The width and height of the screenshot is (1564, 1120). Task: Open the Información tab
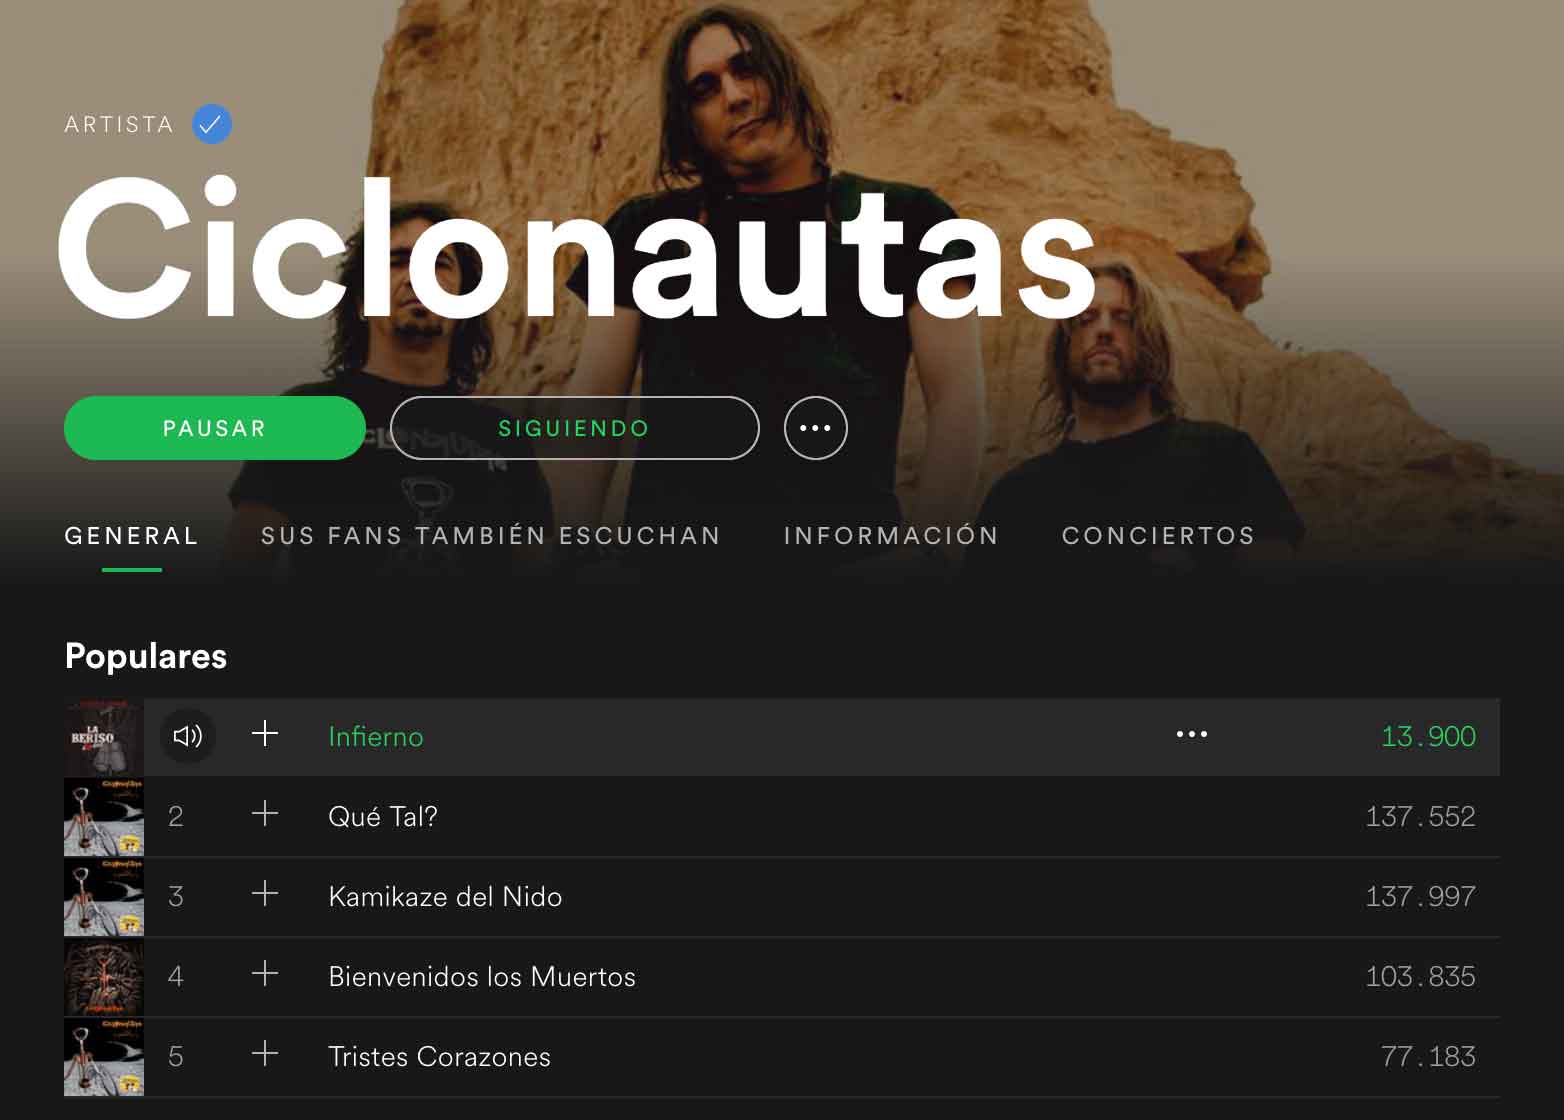(892, 536)
